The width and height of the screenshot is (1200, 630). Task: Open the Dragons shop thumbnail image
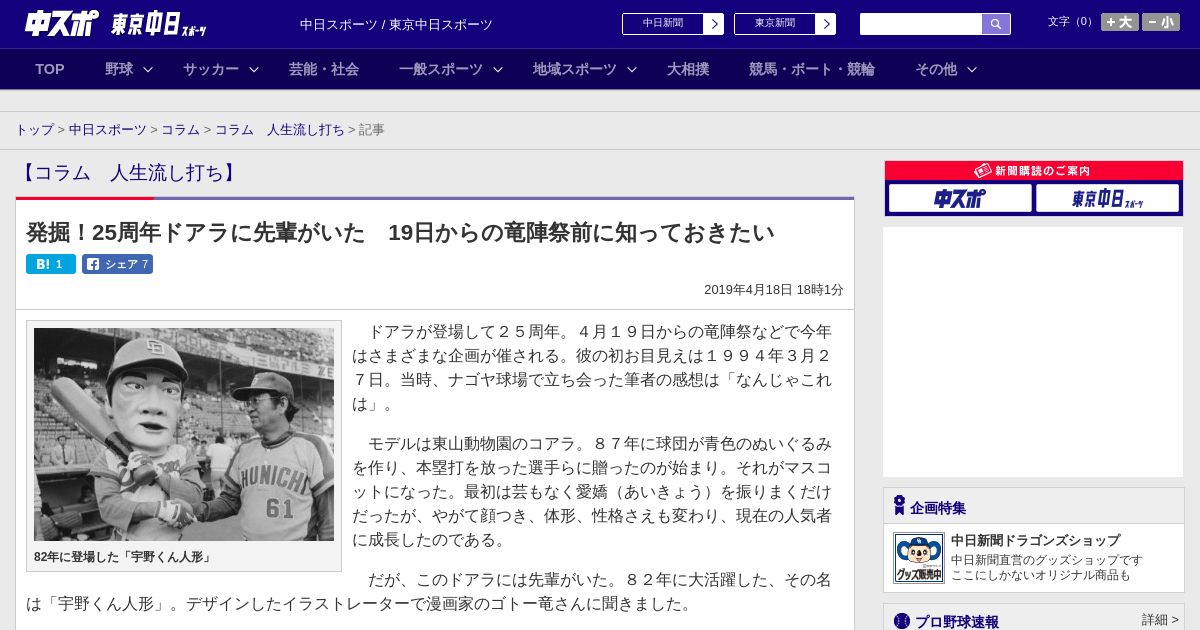click(x=918, y=558)
